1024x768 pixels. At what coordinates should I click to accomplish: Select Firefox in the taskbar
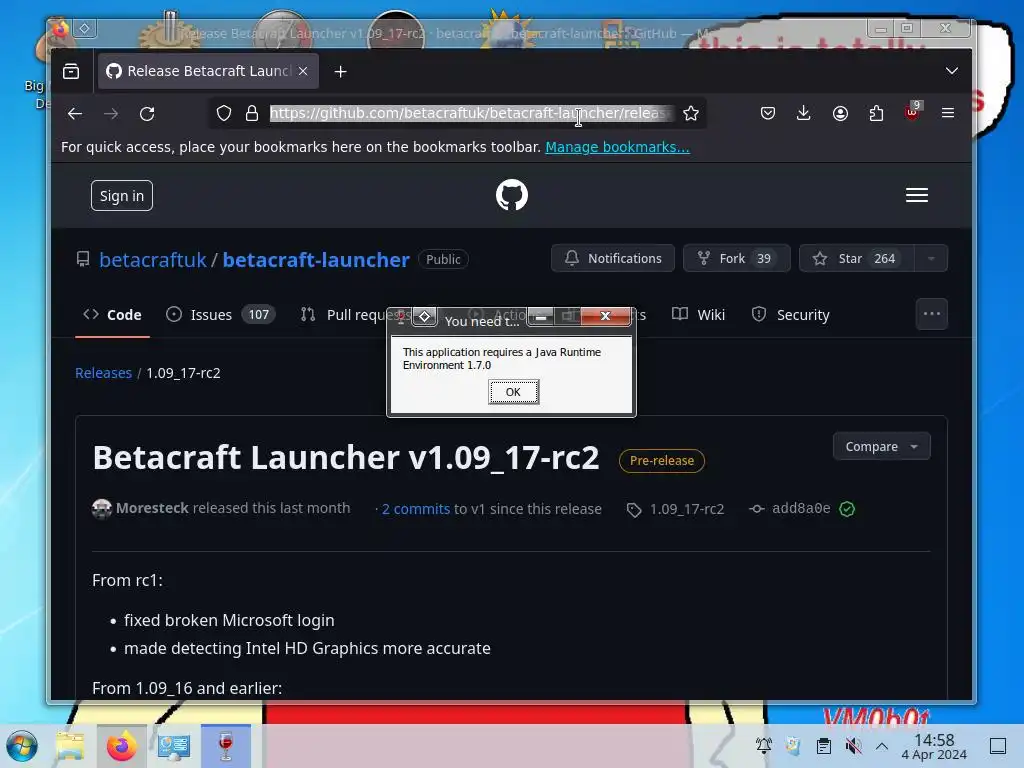click(121, 746)
